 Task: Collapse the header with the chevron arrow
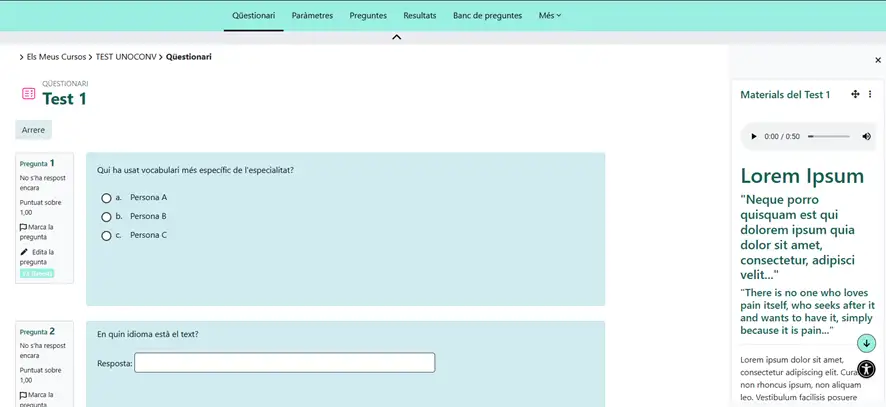click(x=396, y=37)
